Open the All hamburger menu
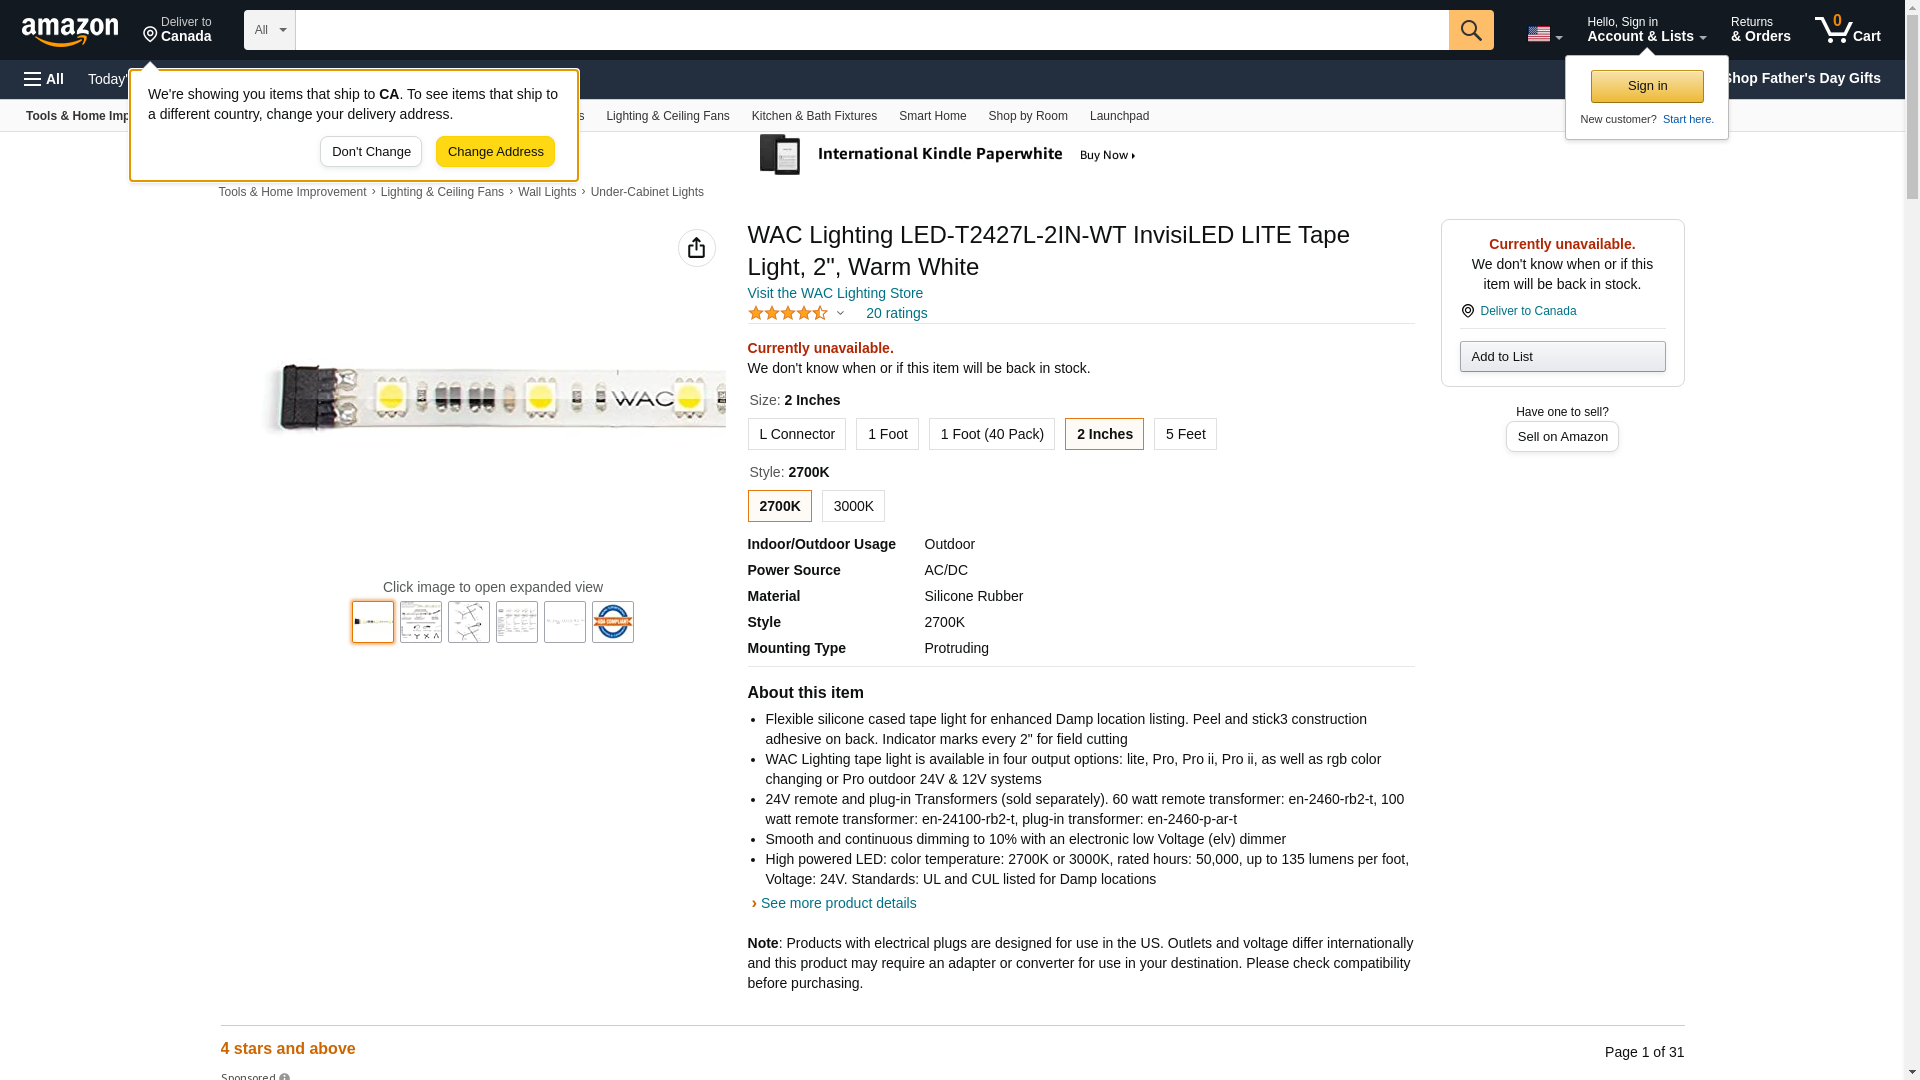 pyautogui.click(x=44, y=79)
